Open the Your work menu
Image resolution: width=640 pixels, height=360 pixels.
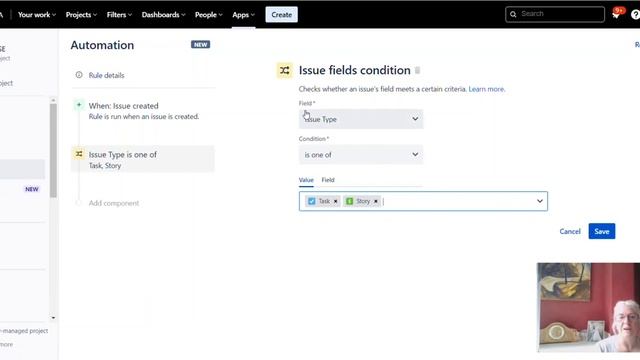[37, 15]
